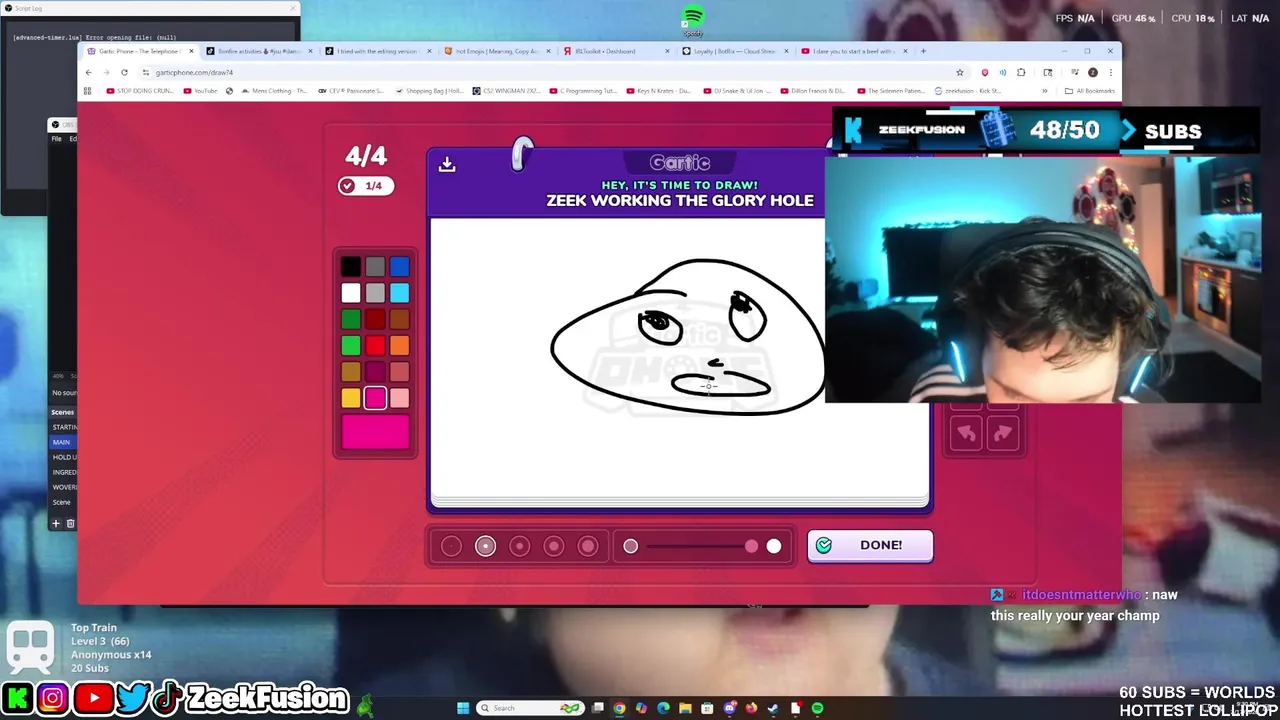
Task: Choose the fourth brush size
Action: pyautogui.click(x=553, y=546)
